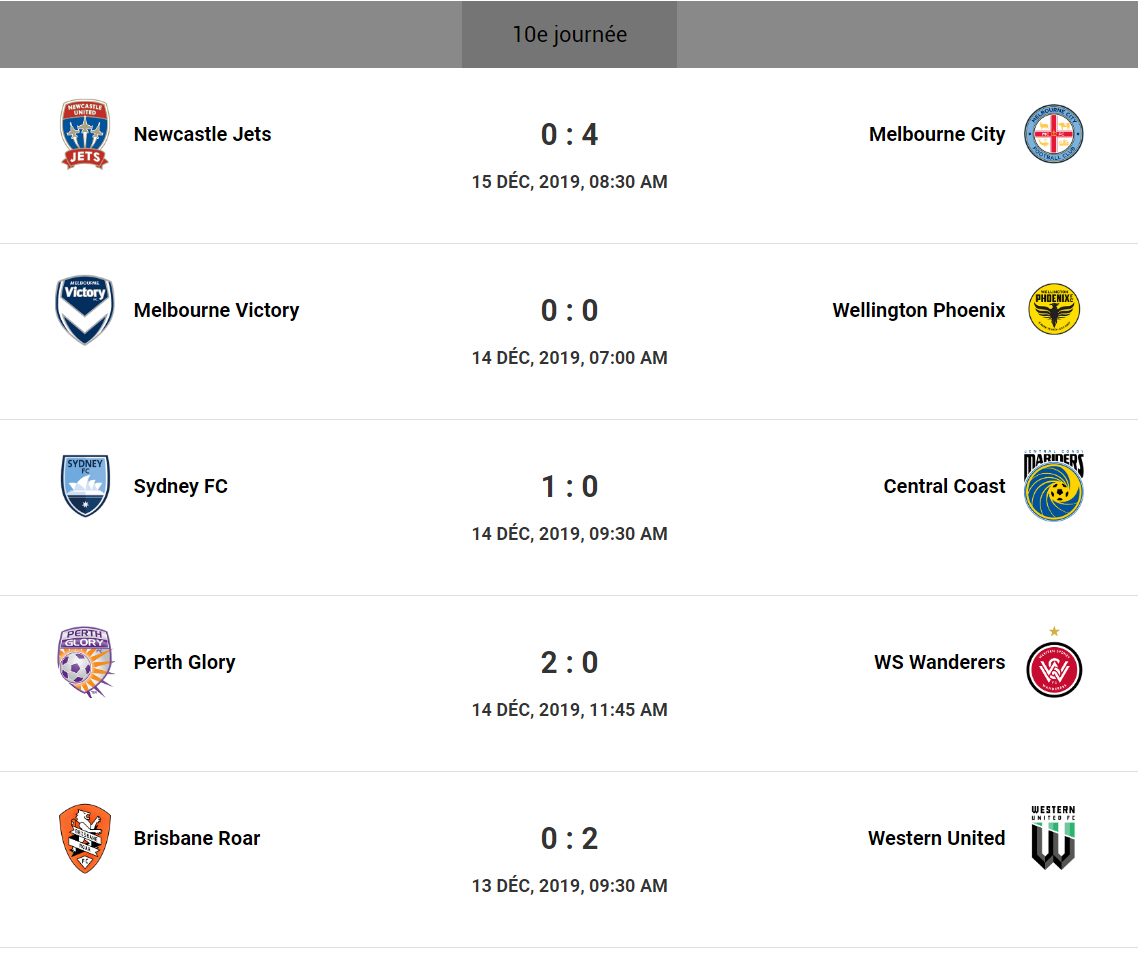The image size is (1138, 959).
Task: Select the Sydney FC shield logo
Action: click(85, 486)
